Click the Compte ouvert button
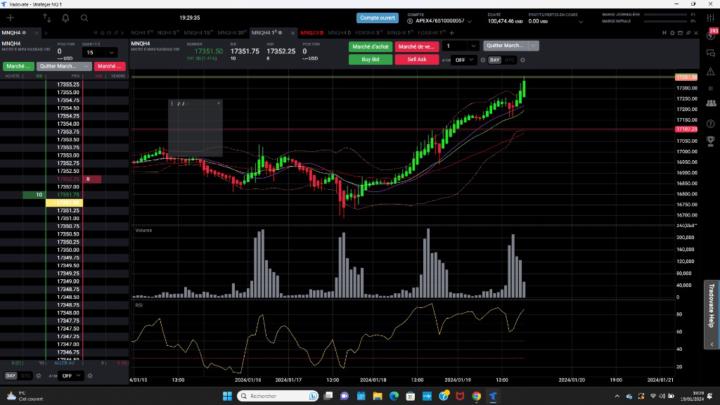The height and width of the screenshot is (405, 720). pos(377,18)
